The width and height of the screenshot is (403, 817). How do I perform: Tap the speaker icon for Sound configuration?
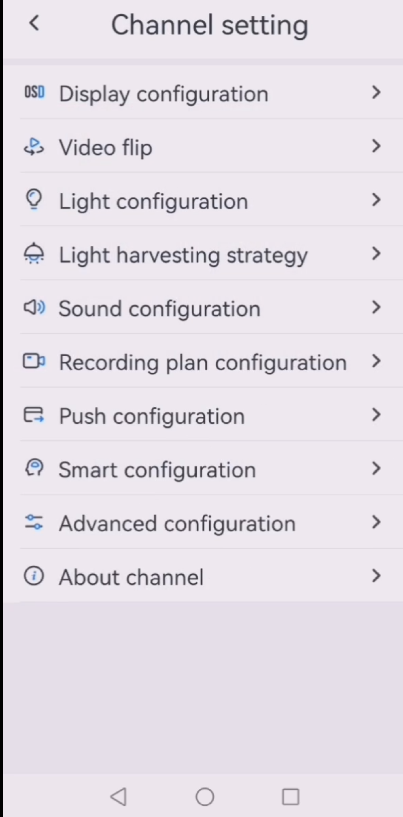pyautogui.click(x=34, y=308)
